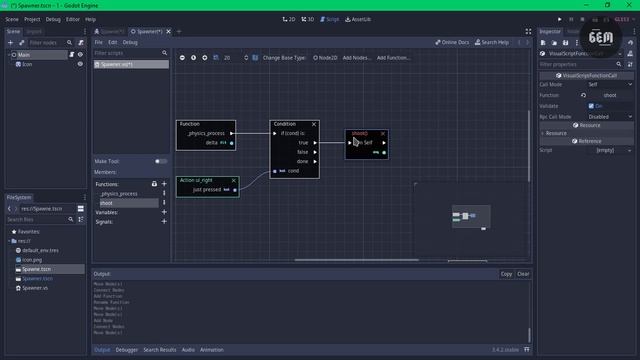This screenshot has width=640, height=360.
Task: Zoom out the visual script graph
Action: point(182,58)
